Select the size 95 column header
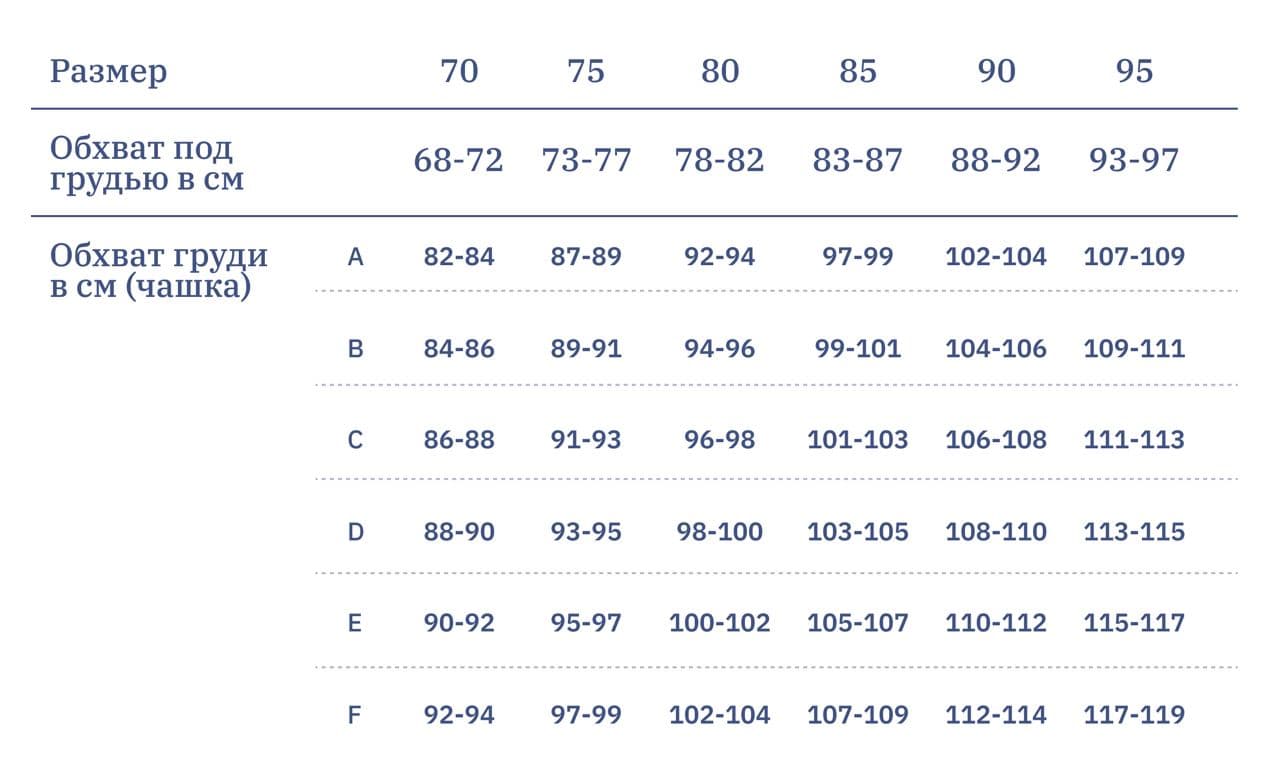 1134,71
